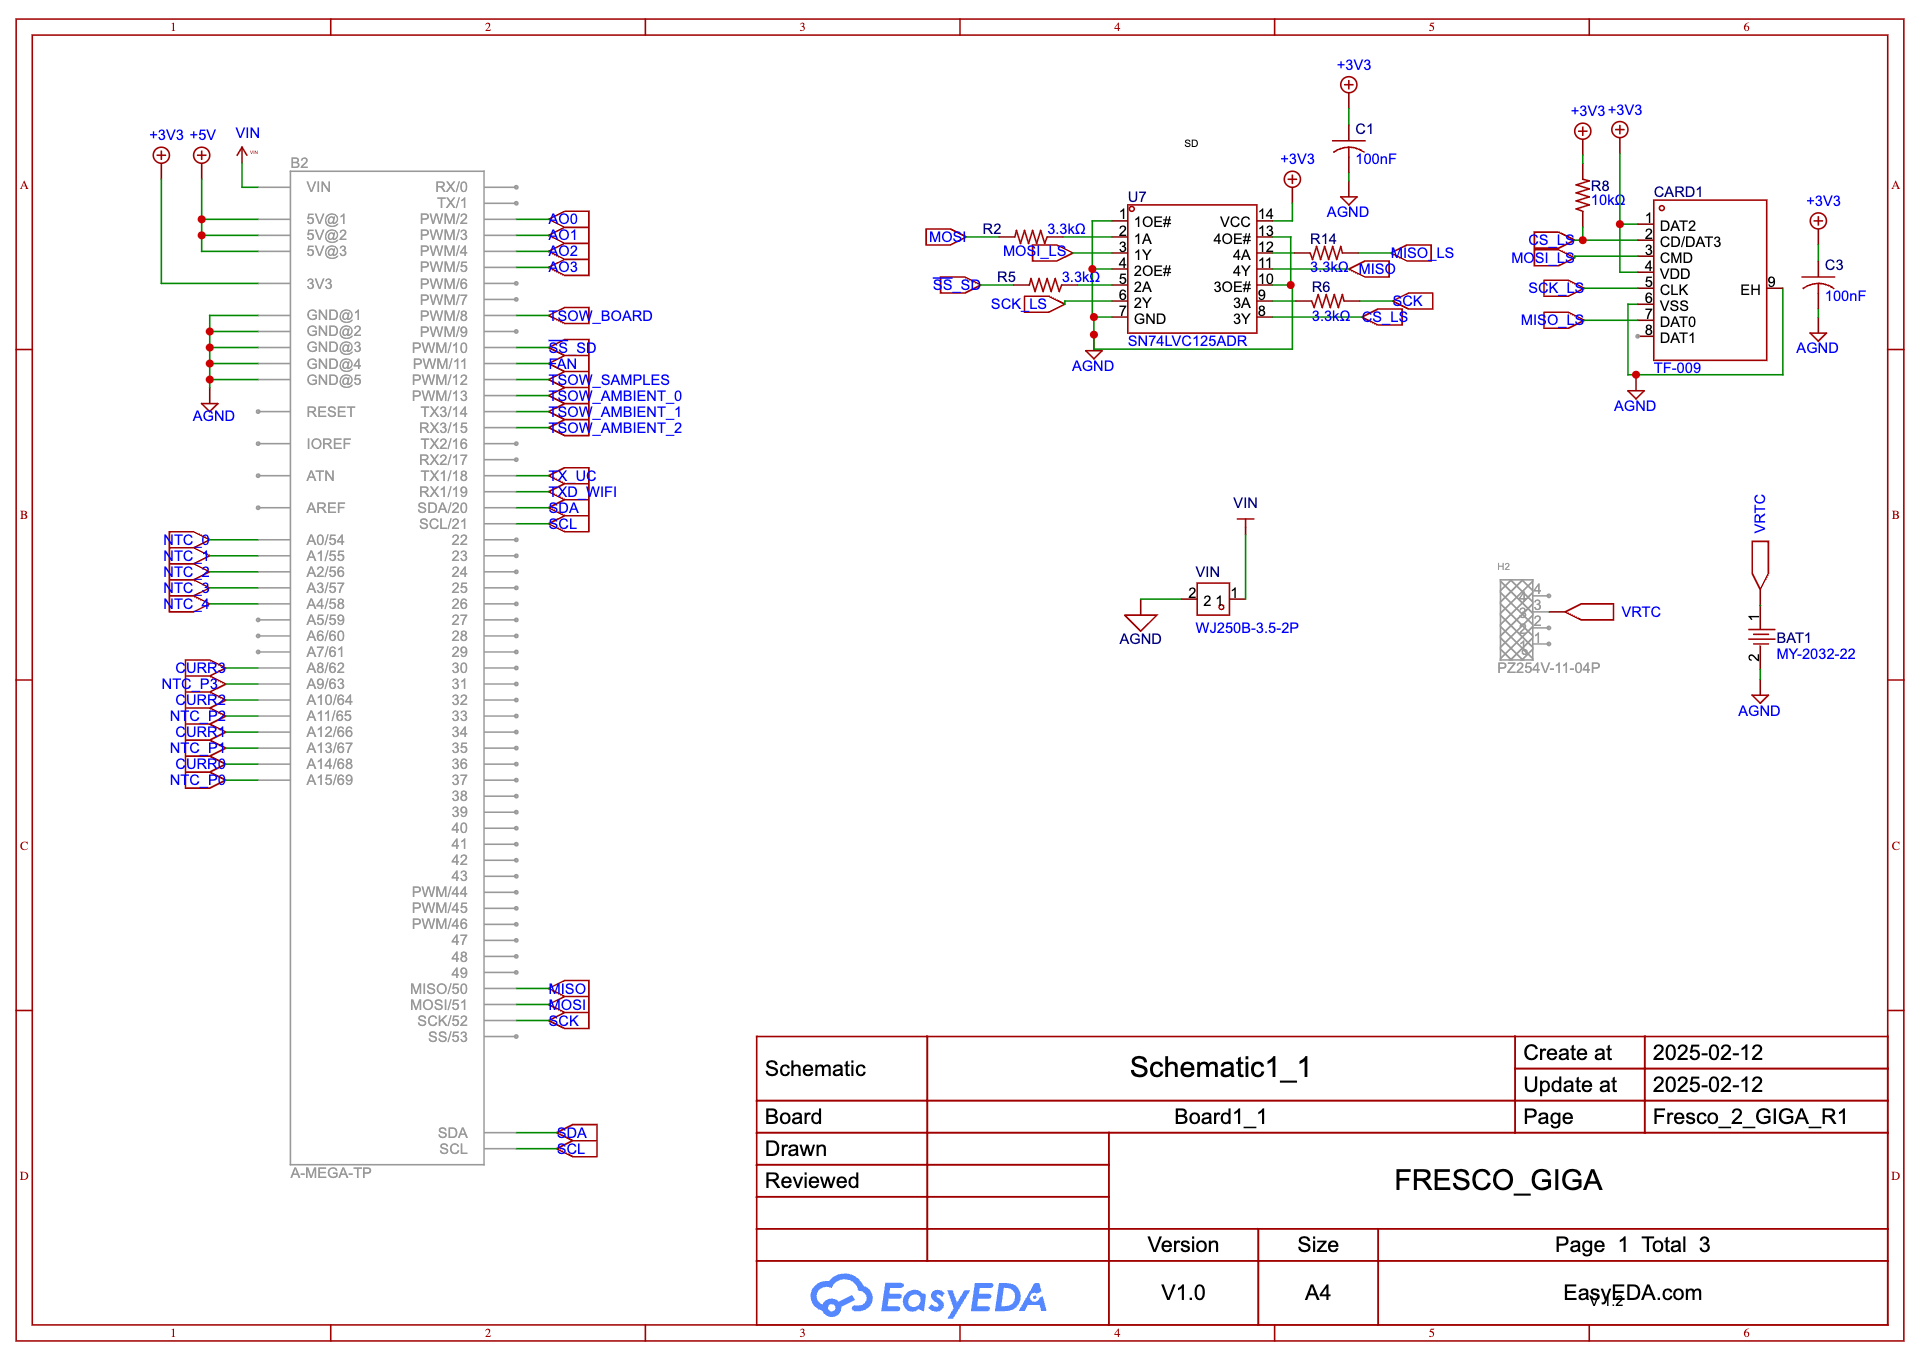Click the 3.3kΩ value of R14

coord(1329,267)
